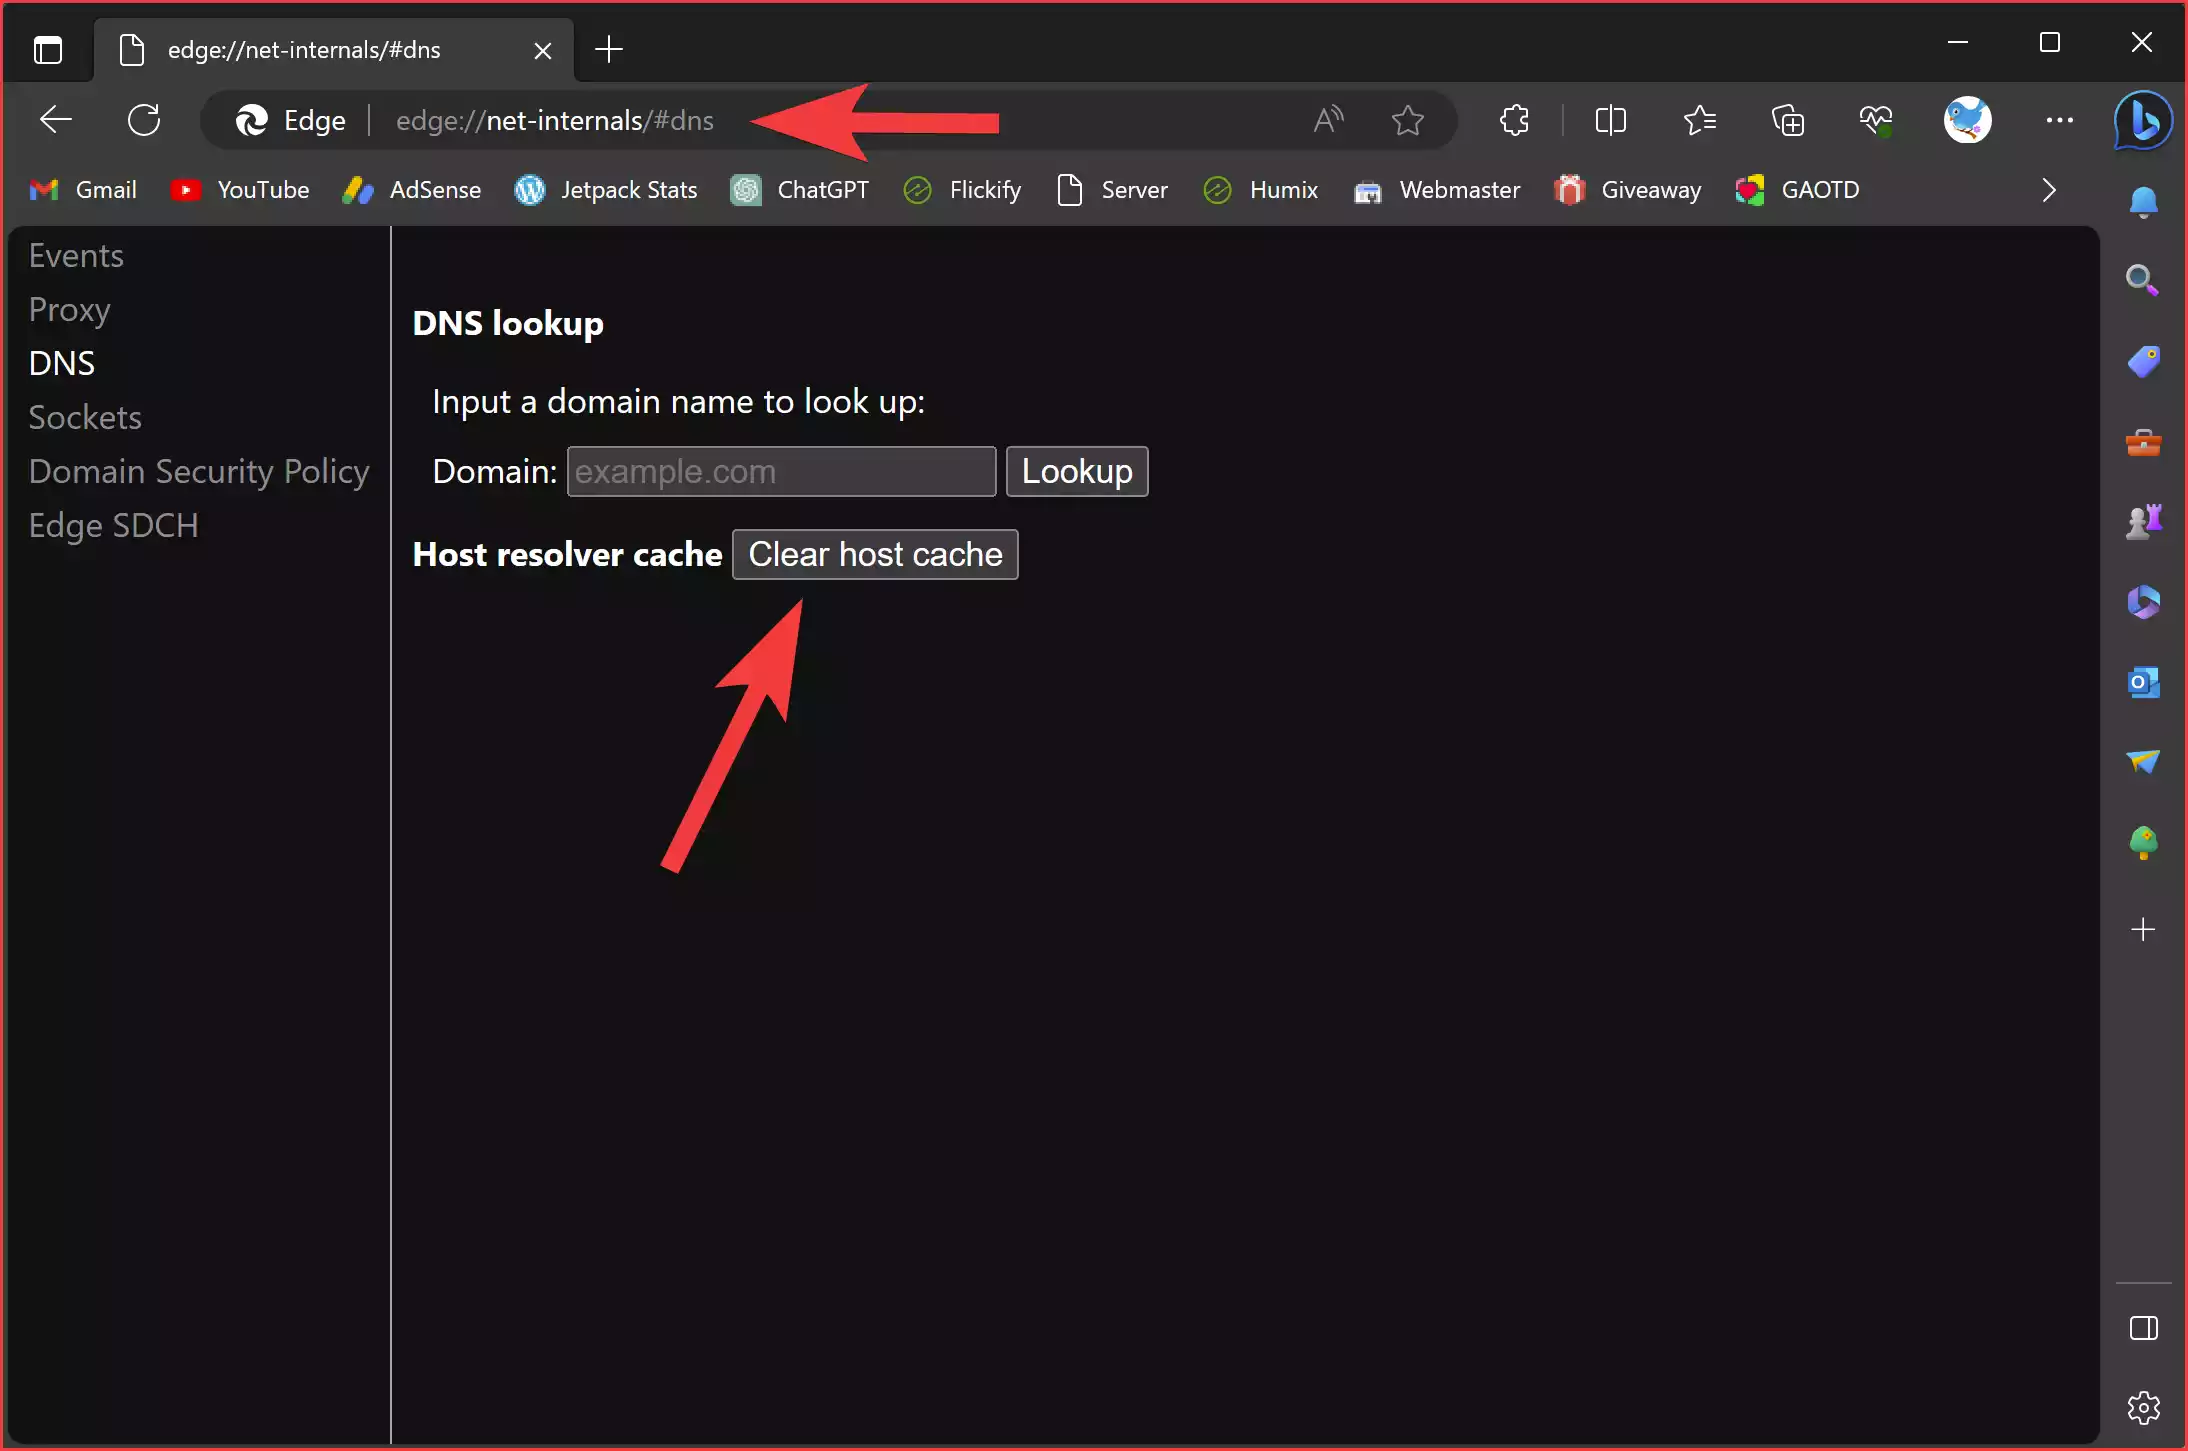Image resolution: width=2188 pixels, height=1451 pixels.
Task: Open sidebar Microsoft 365 icon
Action: 2143,601
